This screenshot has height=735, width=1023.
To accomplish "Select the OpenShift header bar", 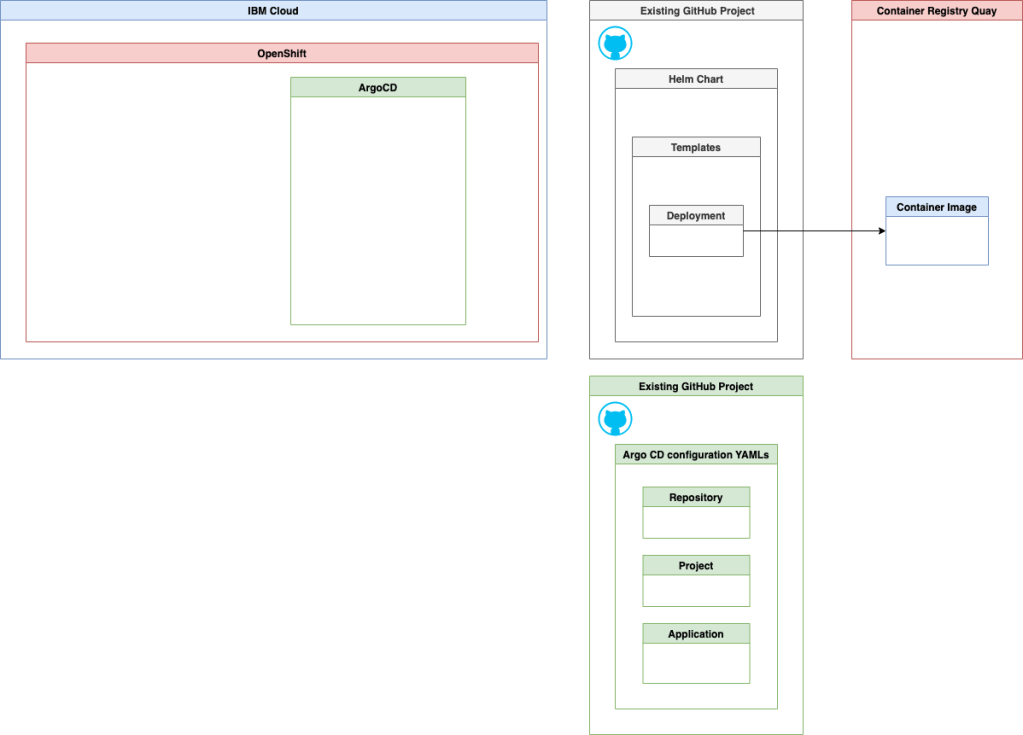I will tap(282, 53).
